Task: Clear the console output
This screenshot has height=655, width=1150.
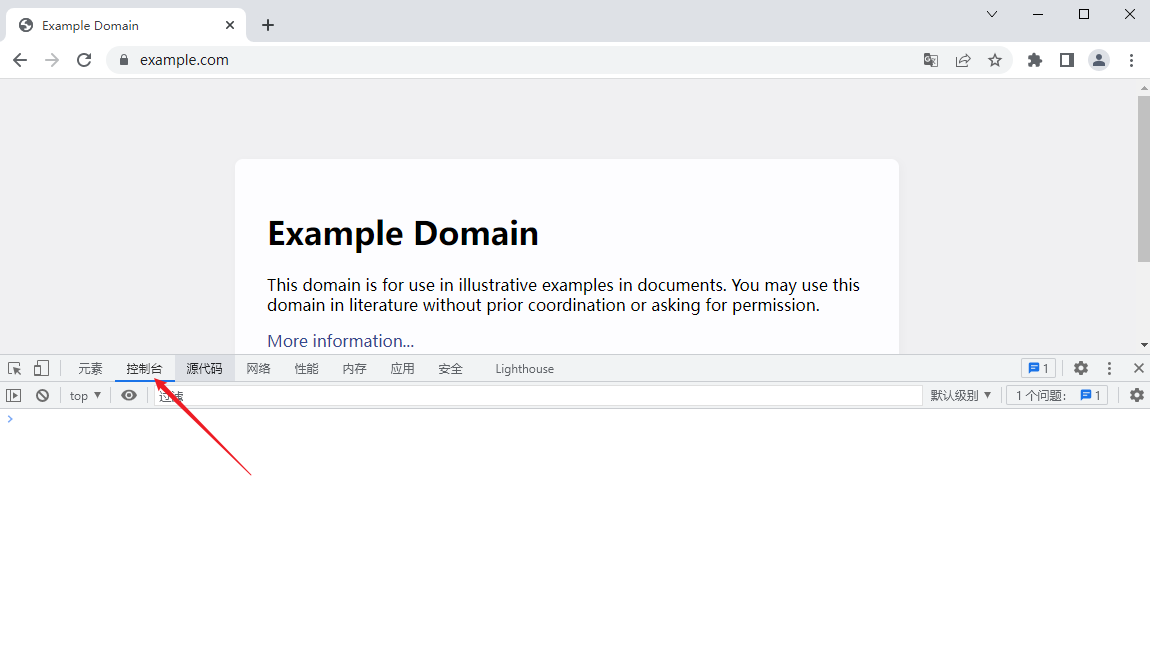Action: coord(43,395)
